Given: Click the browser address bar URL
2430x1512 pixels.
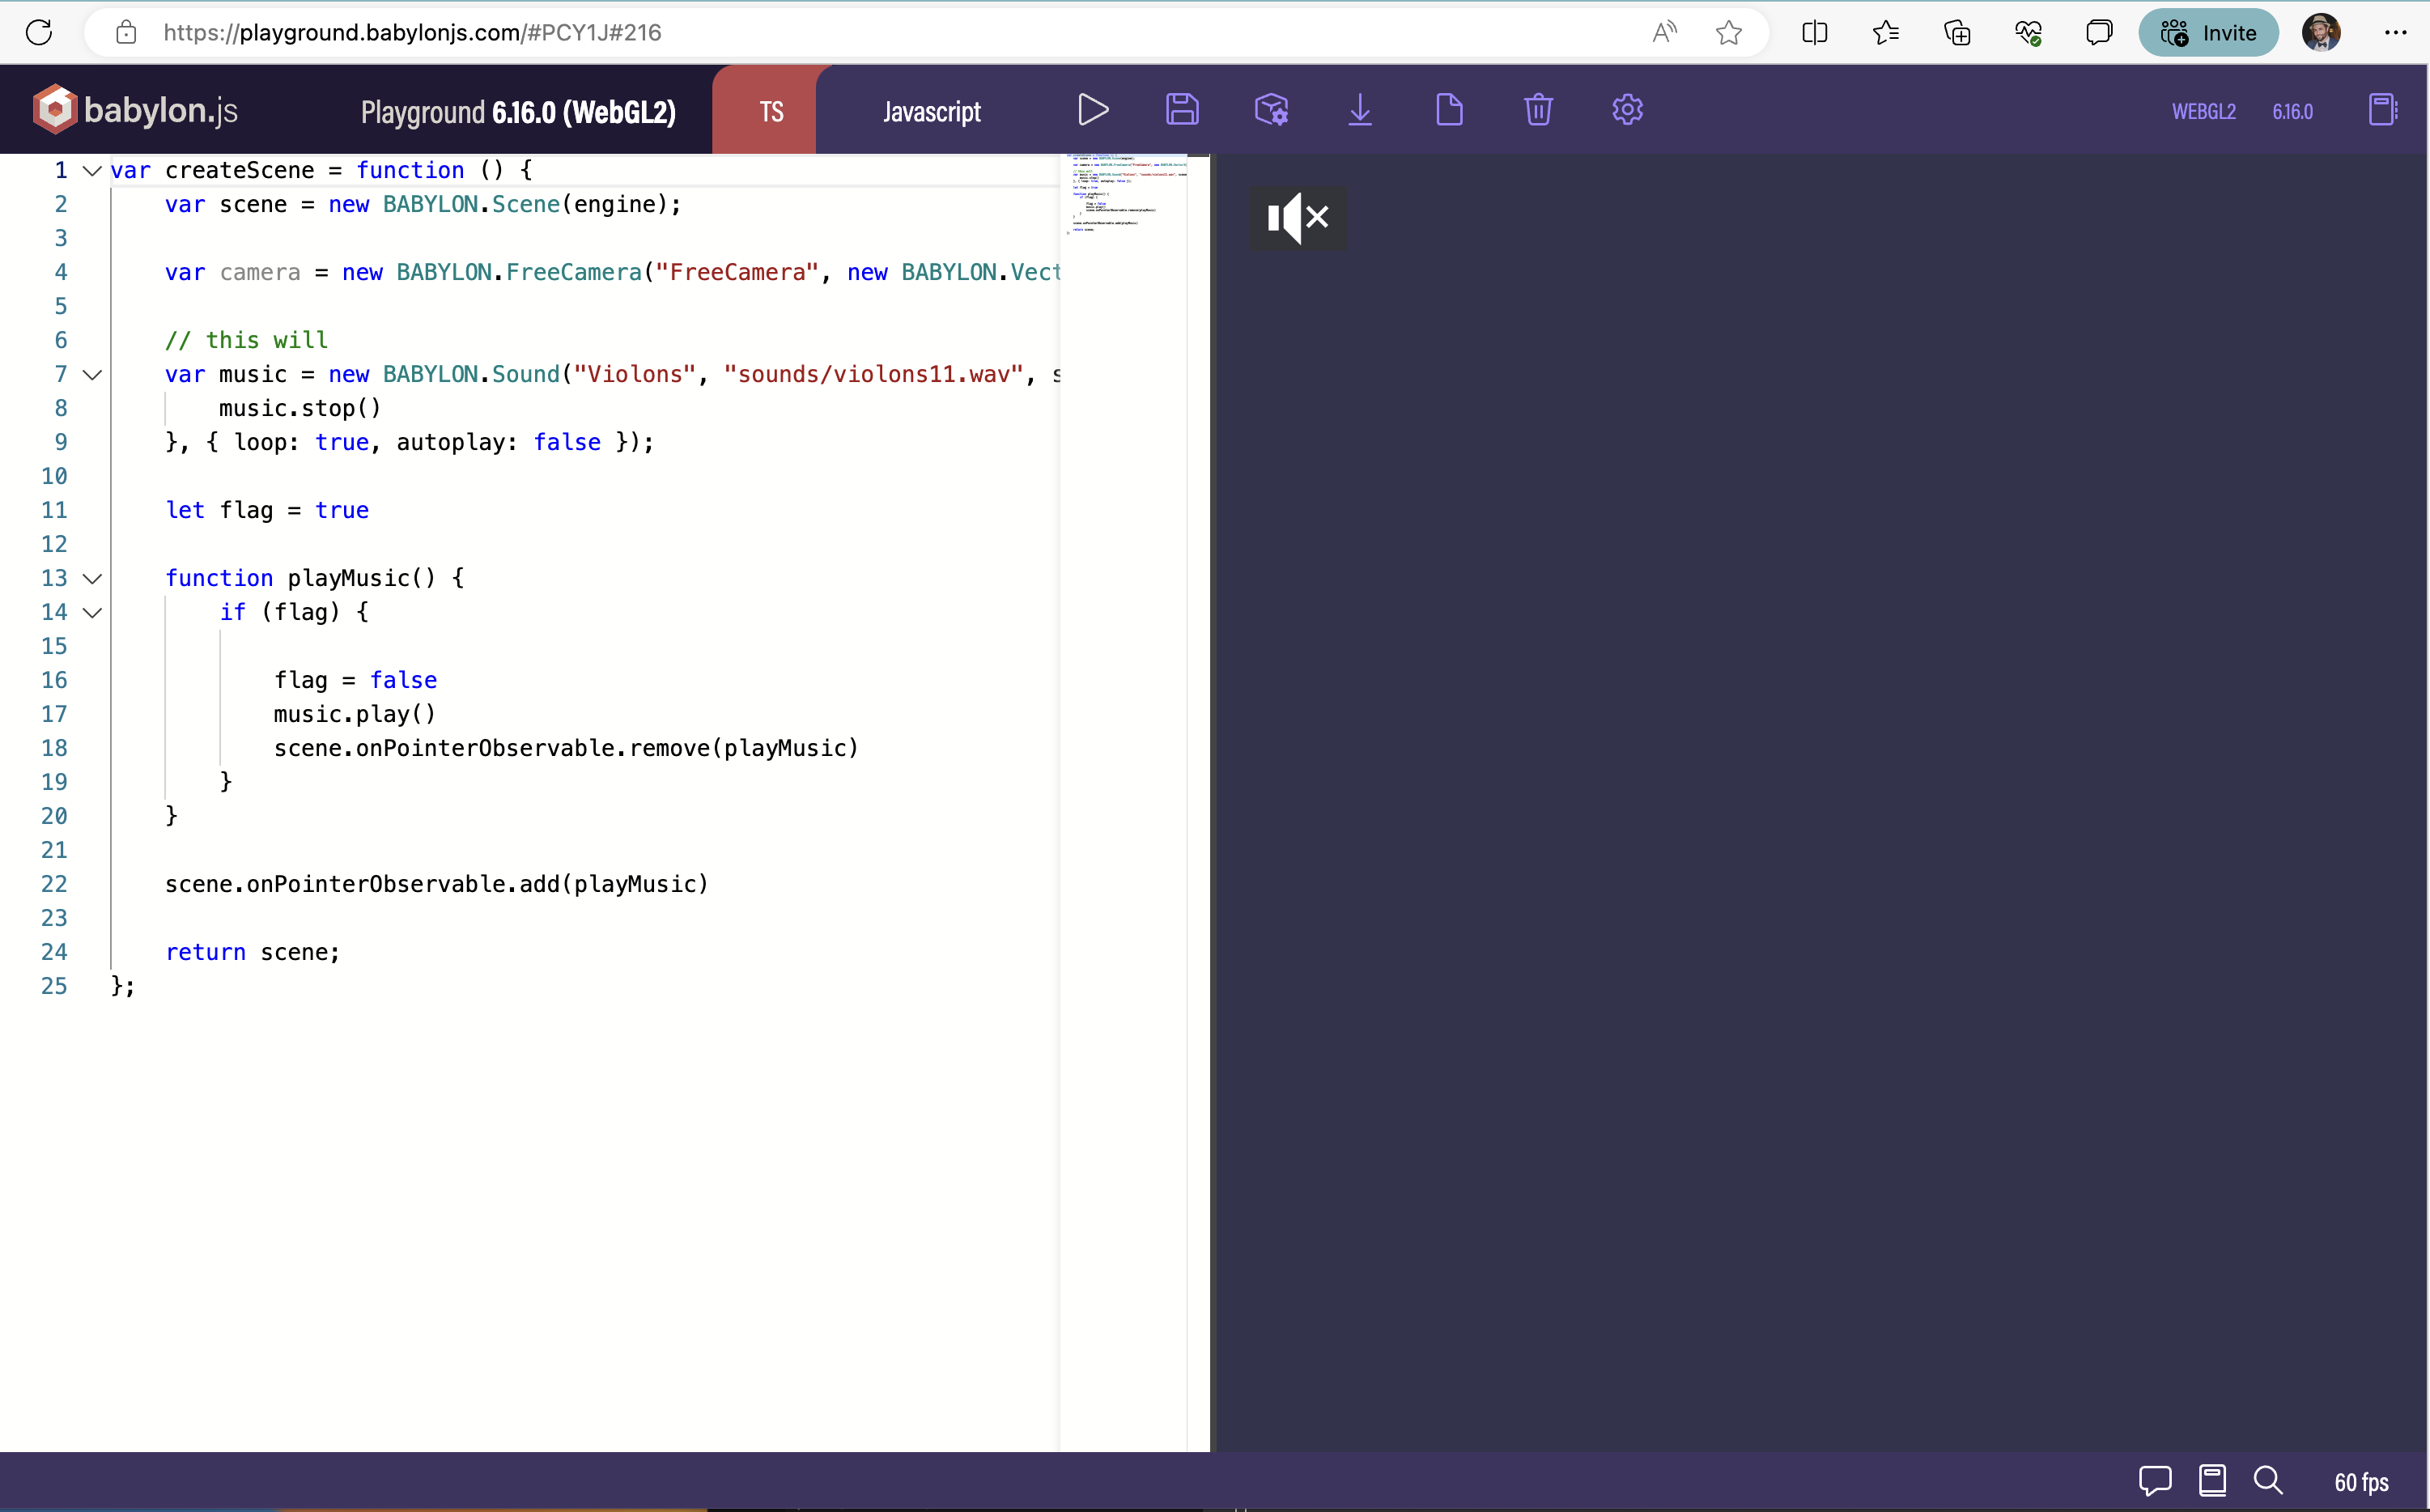Looking at the screenshot, I should point(412,33).
